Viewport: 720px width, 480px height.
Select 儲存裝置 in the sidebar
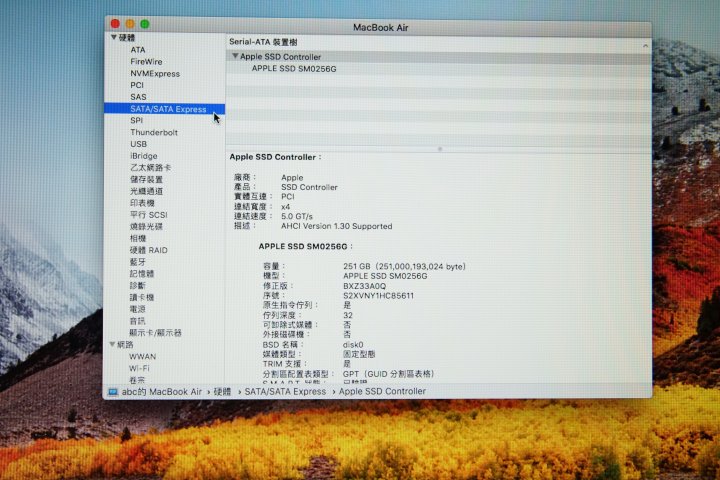[x=146, y=179]
